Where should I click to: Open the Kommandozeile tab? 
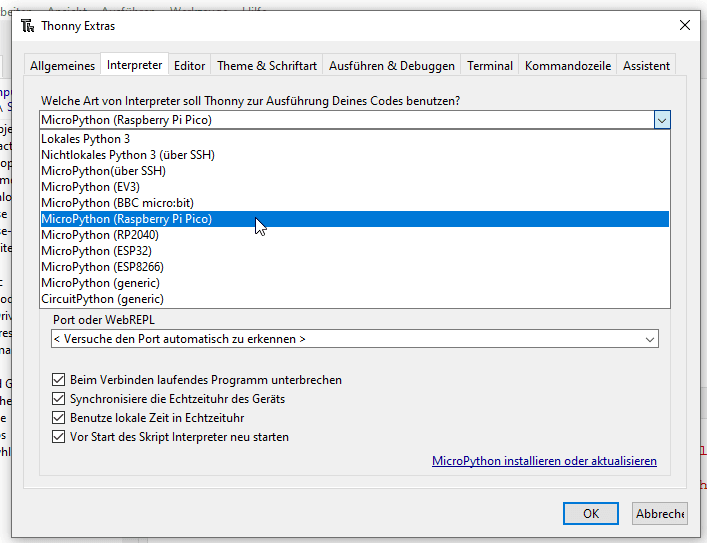pos(567,66)
